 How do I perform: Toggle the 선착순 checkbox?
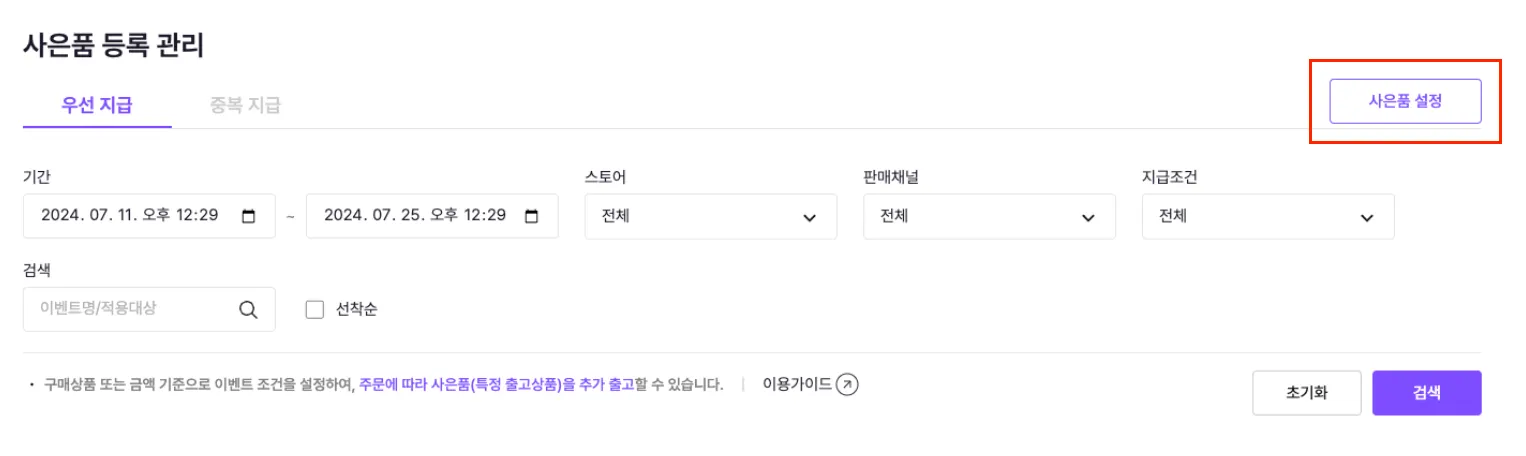tap(315, 310)
